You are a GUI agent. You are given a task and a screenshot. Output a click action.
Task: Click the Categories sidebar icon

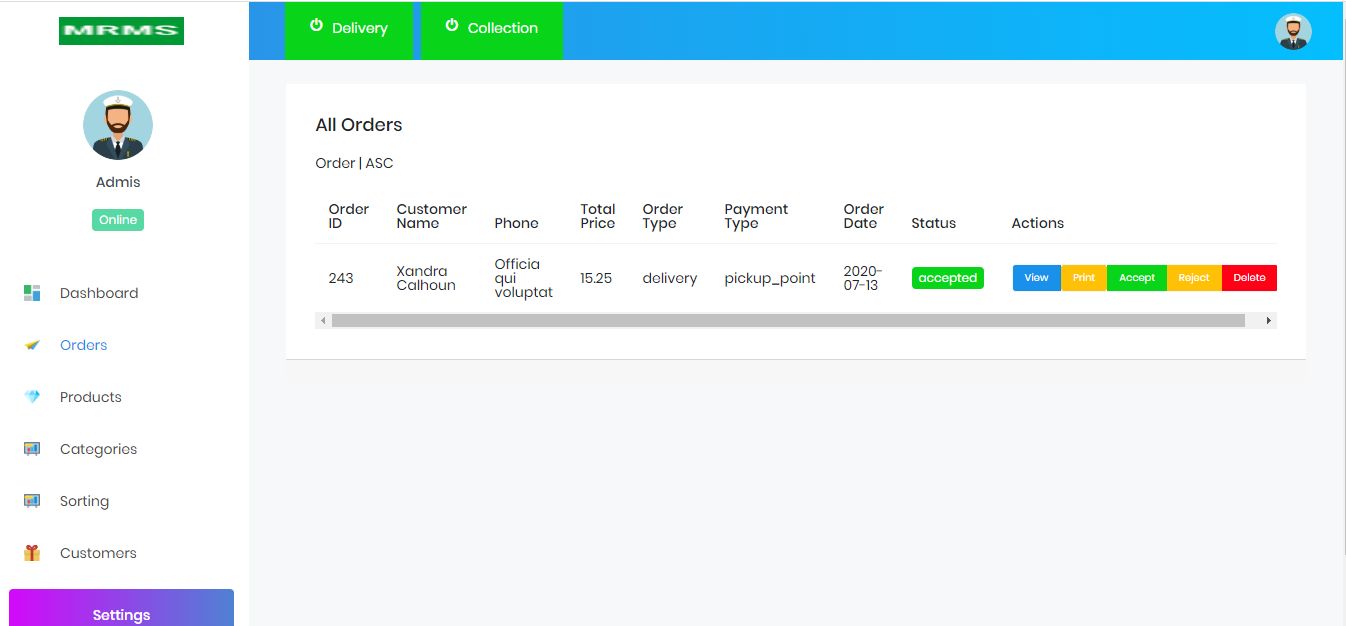(32, 449)
